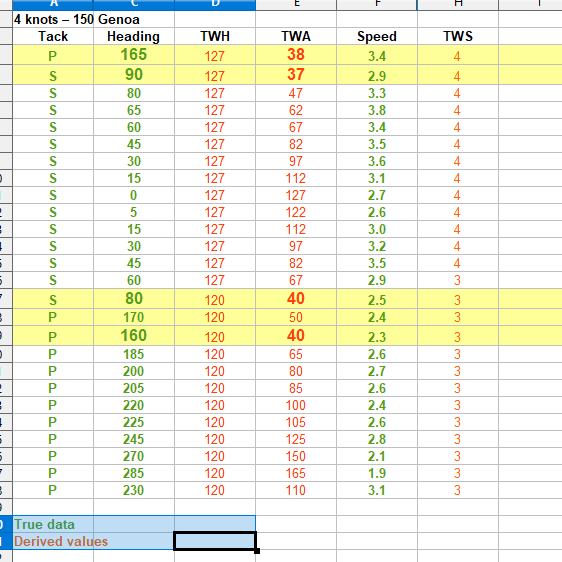This screenshot has width=562, height=562.
Task: Select Speed cell showing 3.8
Action: coord(377,110)
